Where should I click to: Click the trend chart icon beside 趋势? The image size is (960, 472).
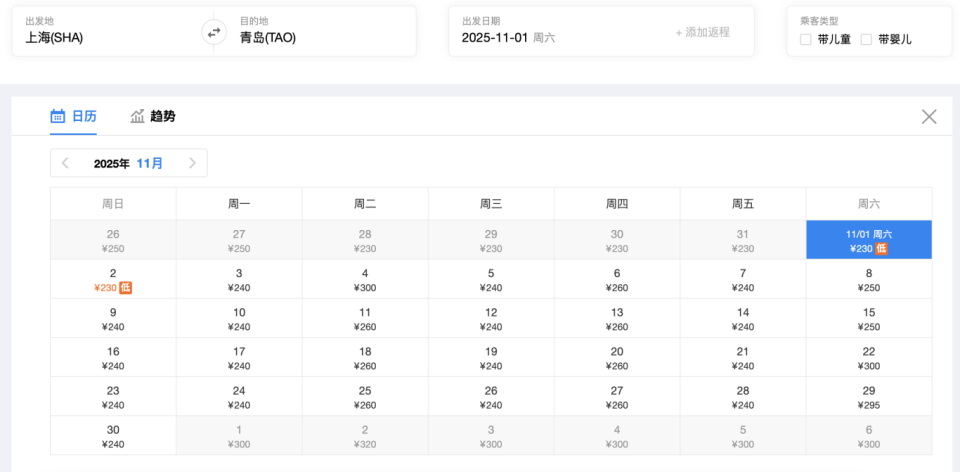coord(137,116)
